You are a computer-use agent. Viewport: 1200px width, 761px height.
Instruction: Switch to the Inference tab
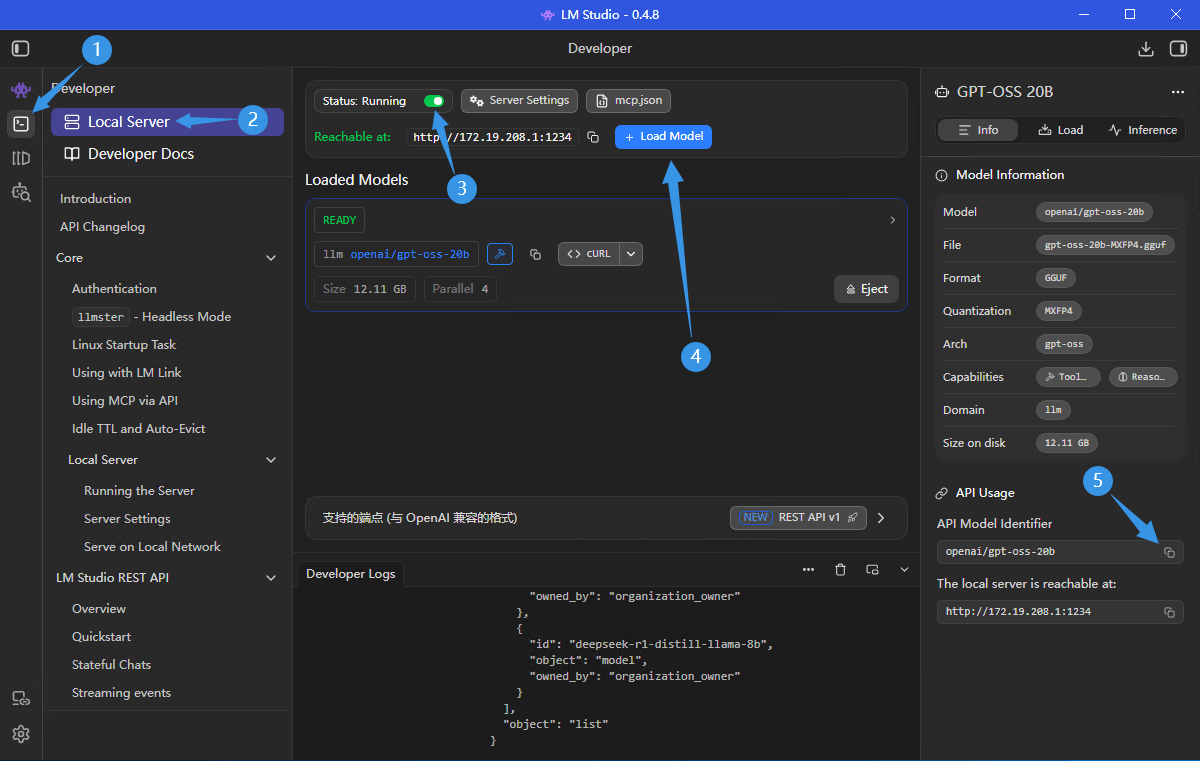(1142, 130)
